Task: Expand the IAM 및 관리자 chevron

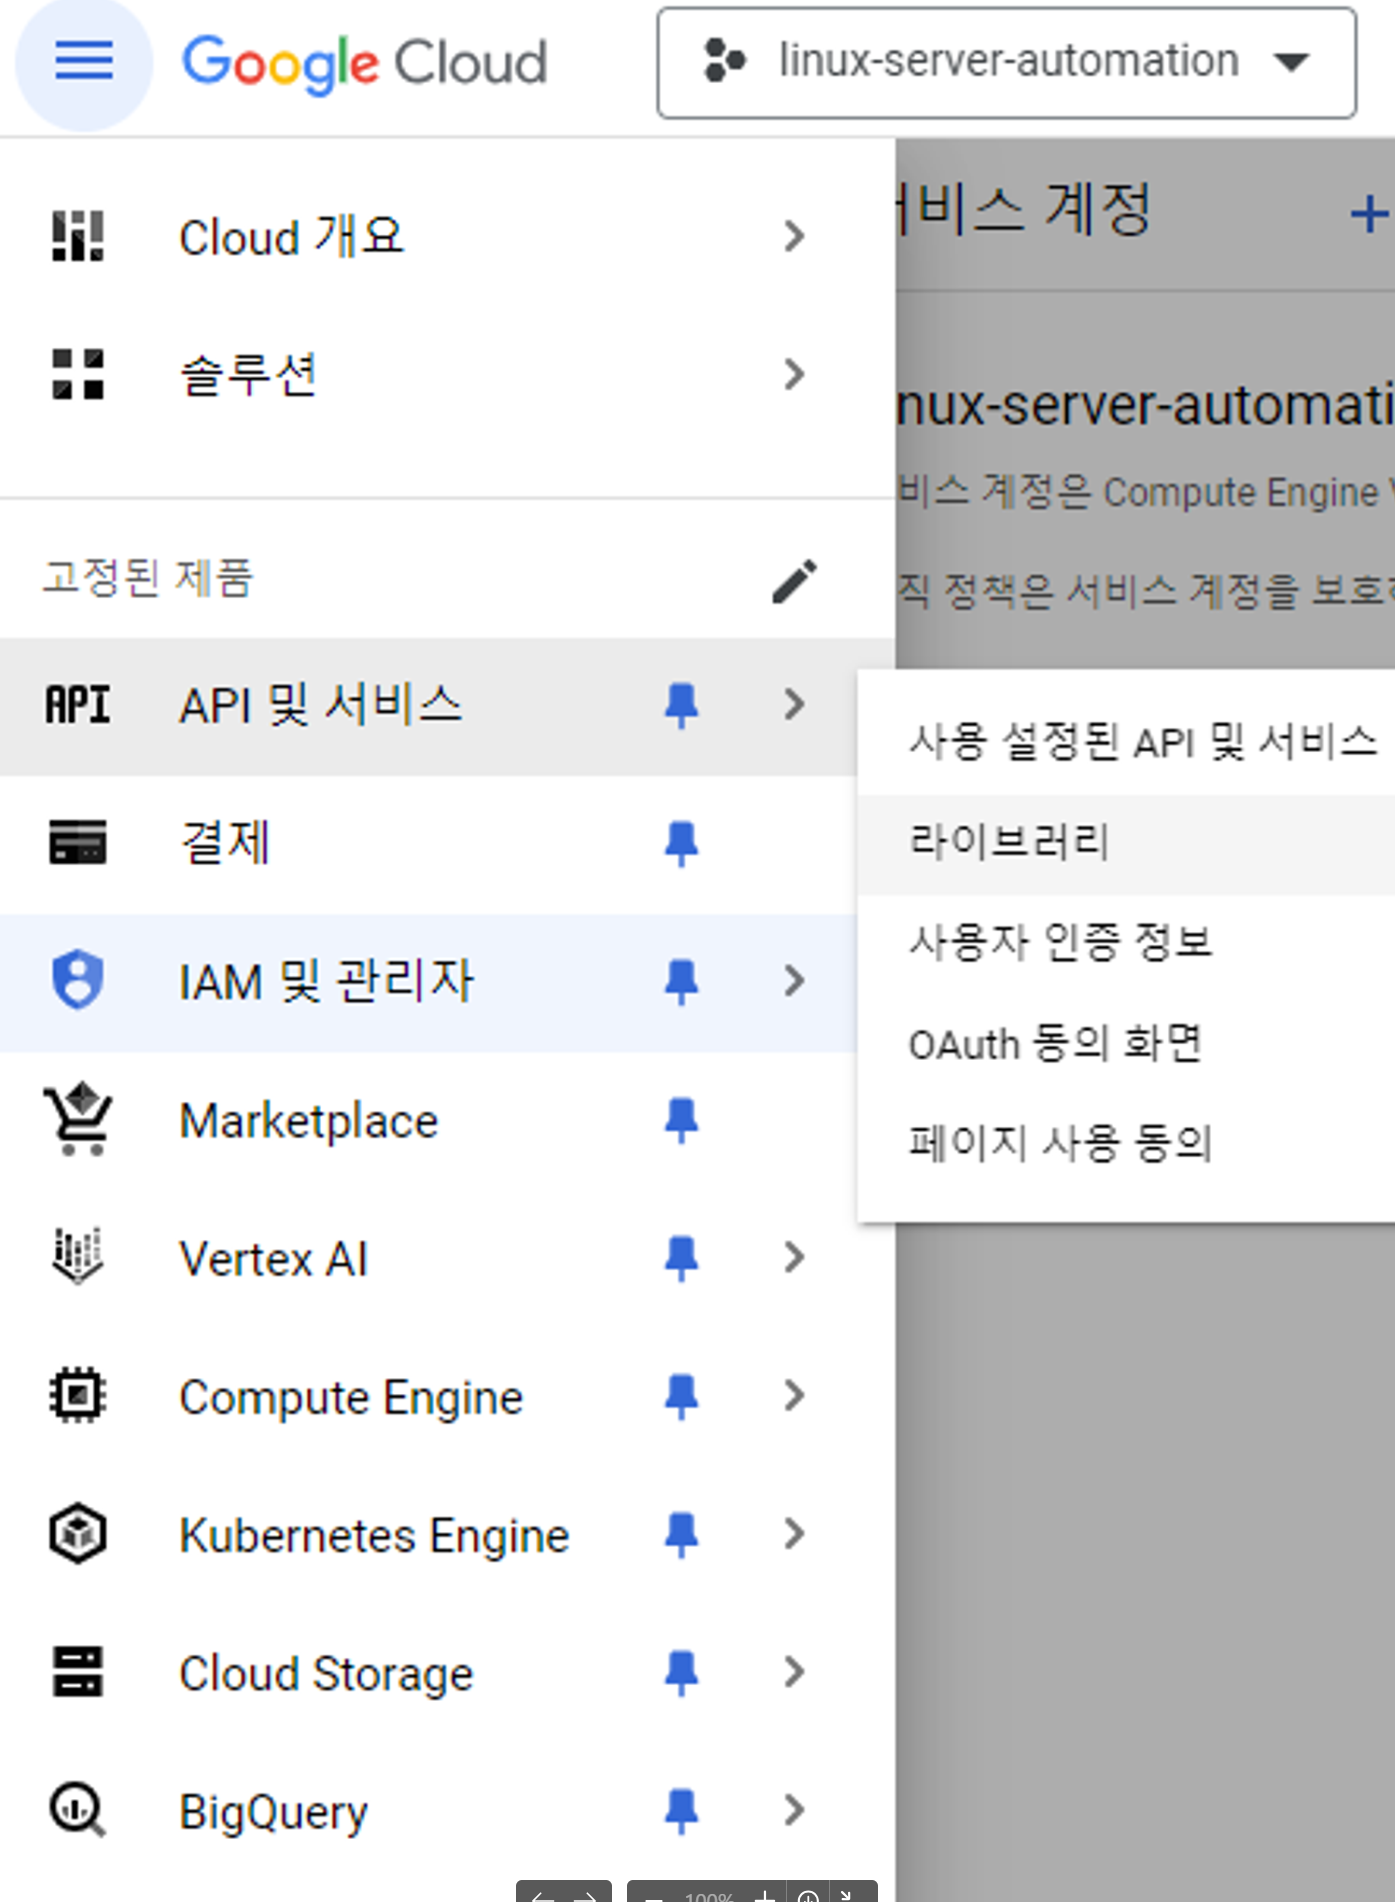Action: point(794,981)
